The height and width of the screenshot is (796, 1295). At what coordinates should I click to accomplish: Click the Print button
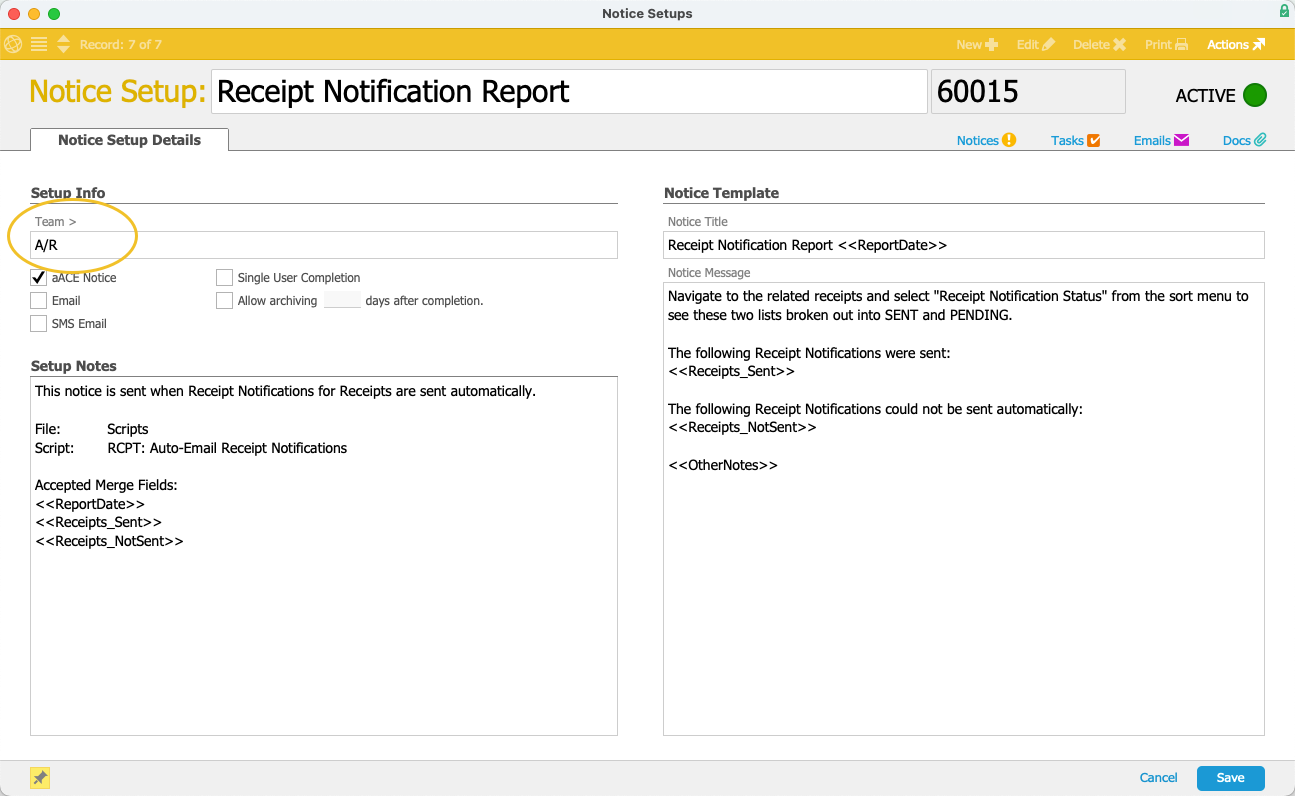[1166, 44]
